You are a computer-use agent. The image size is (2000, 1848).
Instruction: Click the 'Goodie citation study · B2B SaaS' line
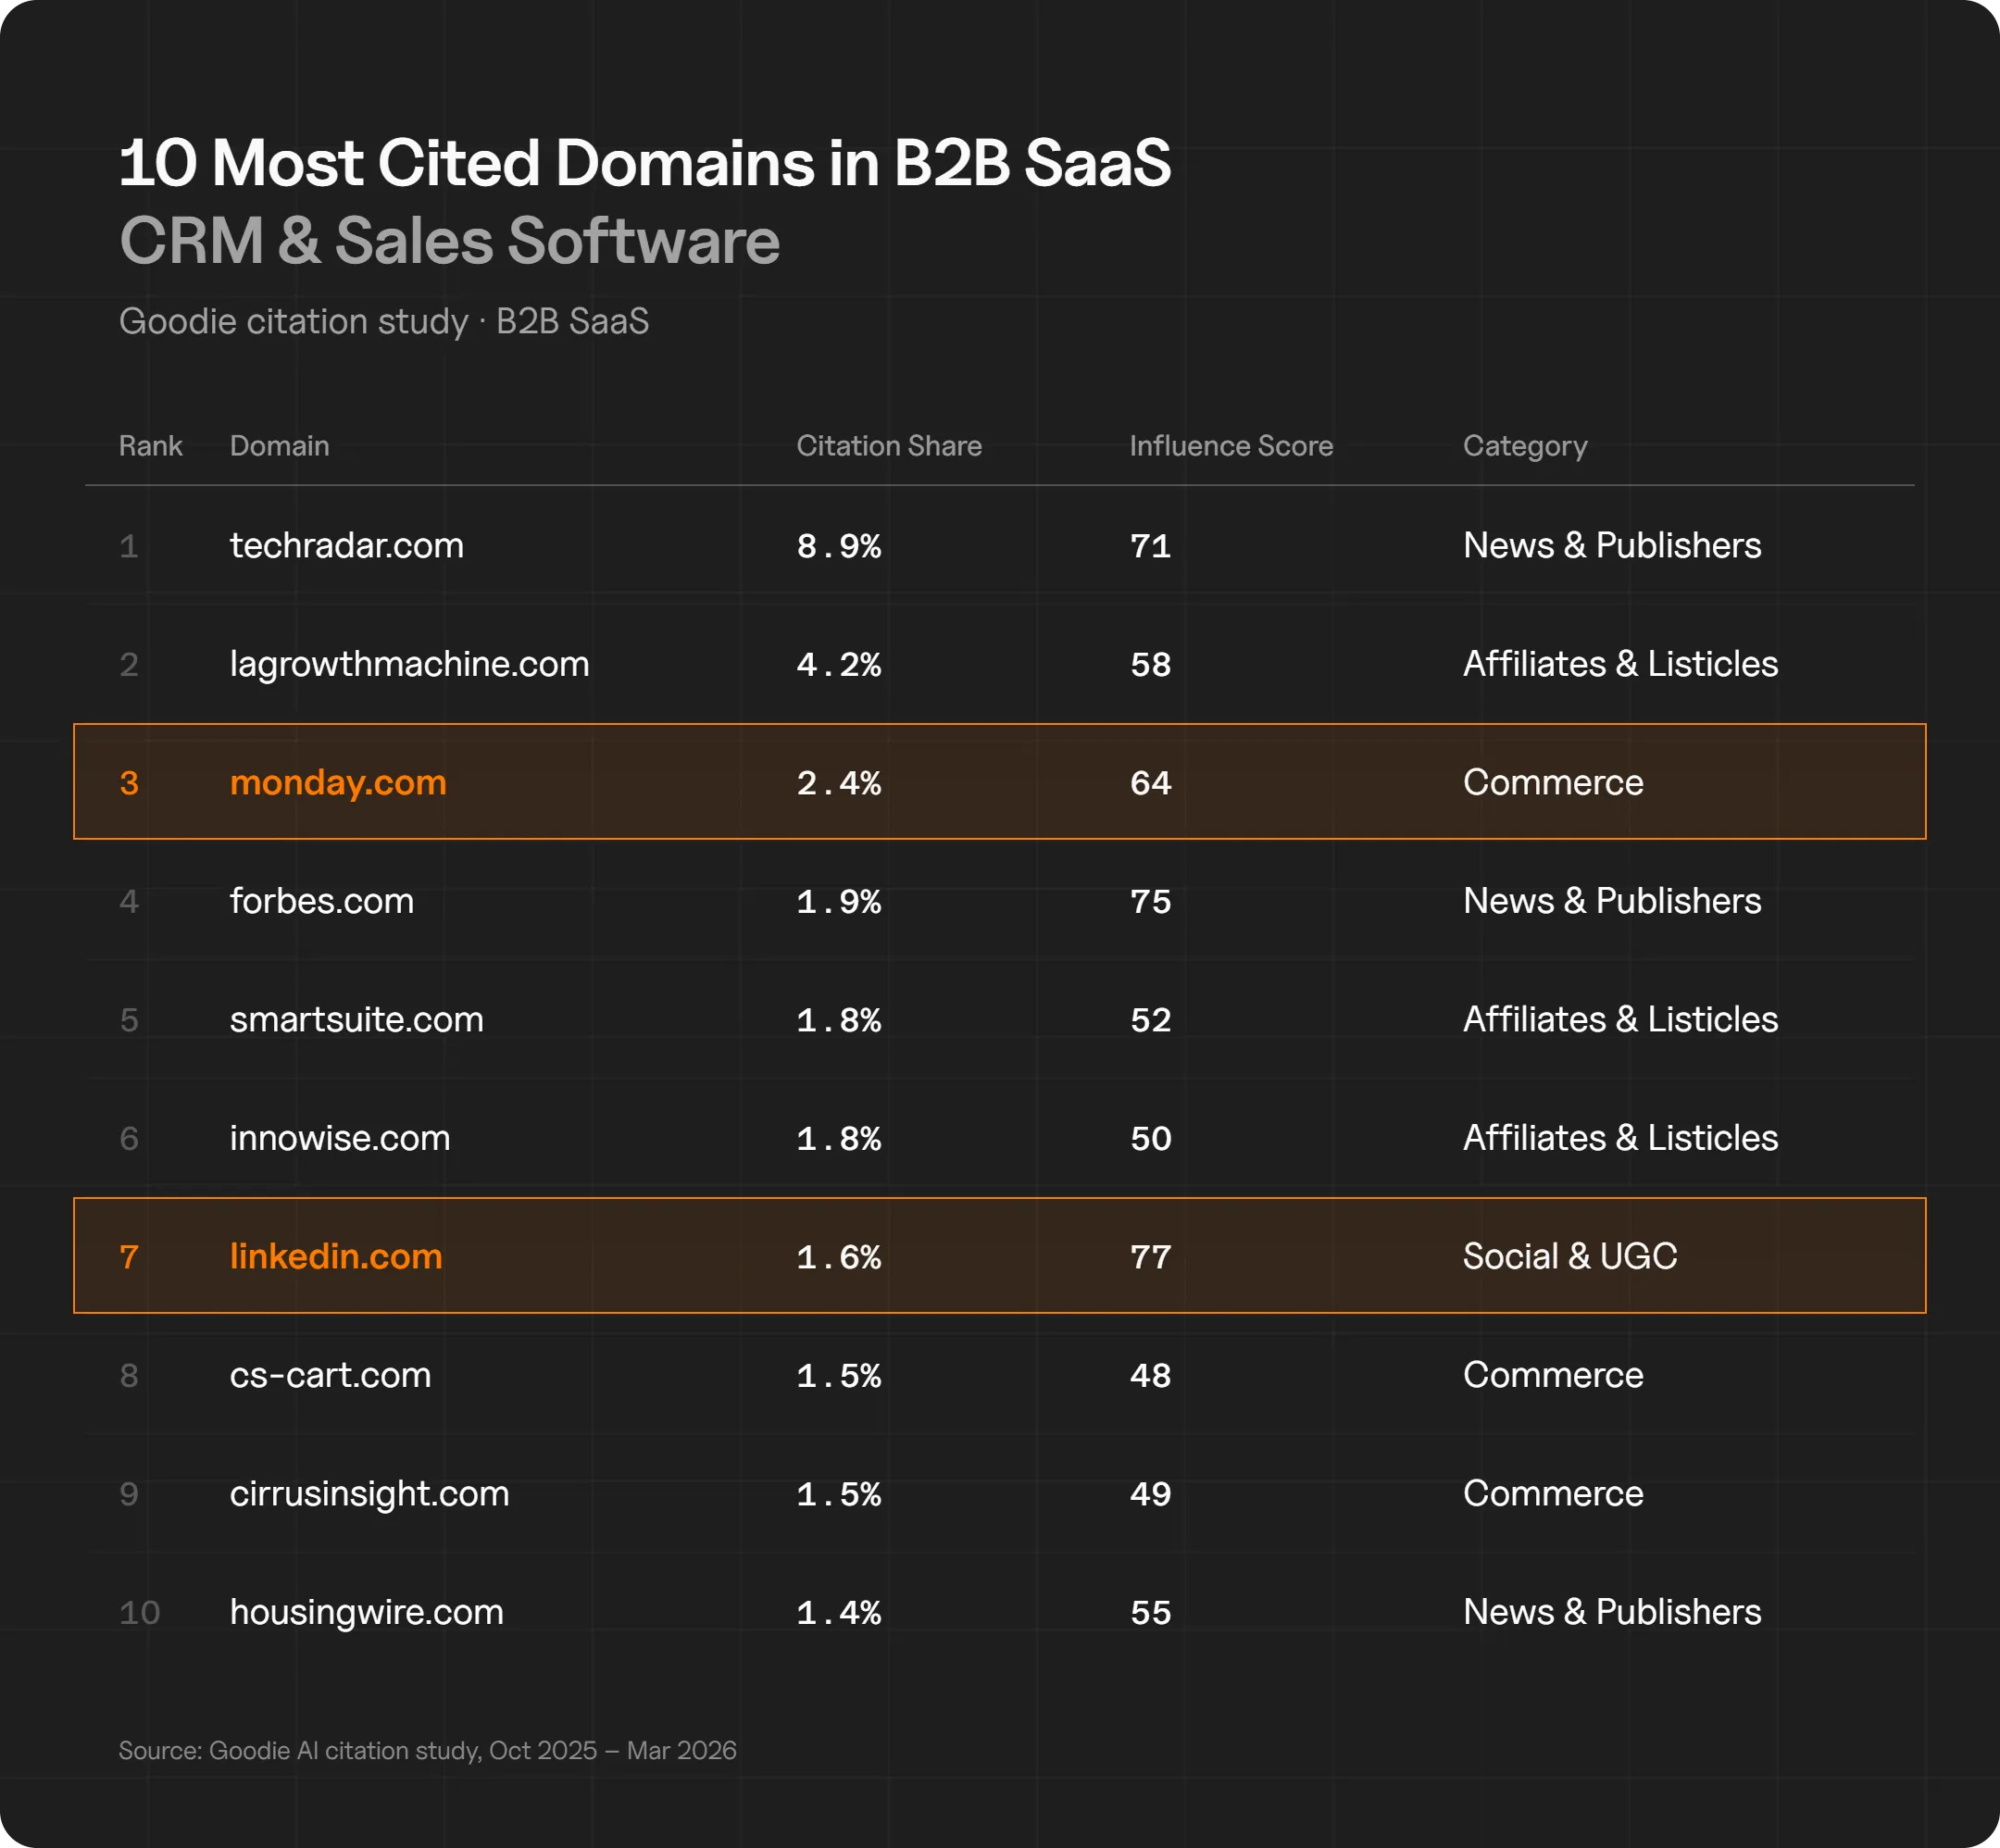tap(384, 322)
